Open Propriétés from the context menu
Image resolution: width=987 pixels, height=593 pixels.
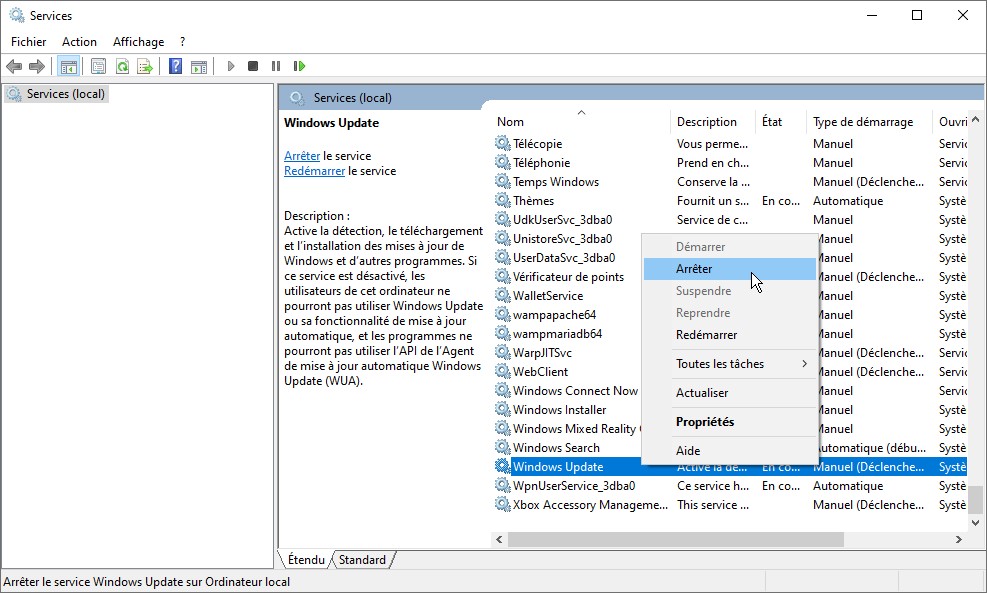704,422
